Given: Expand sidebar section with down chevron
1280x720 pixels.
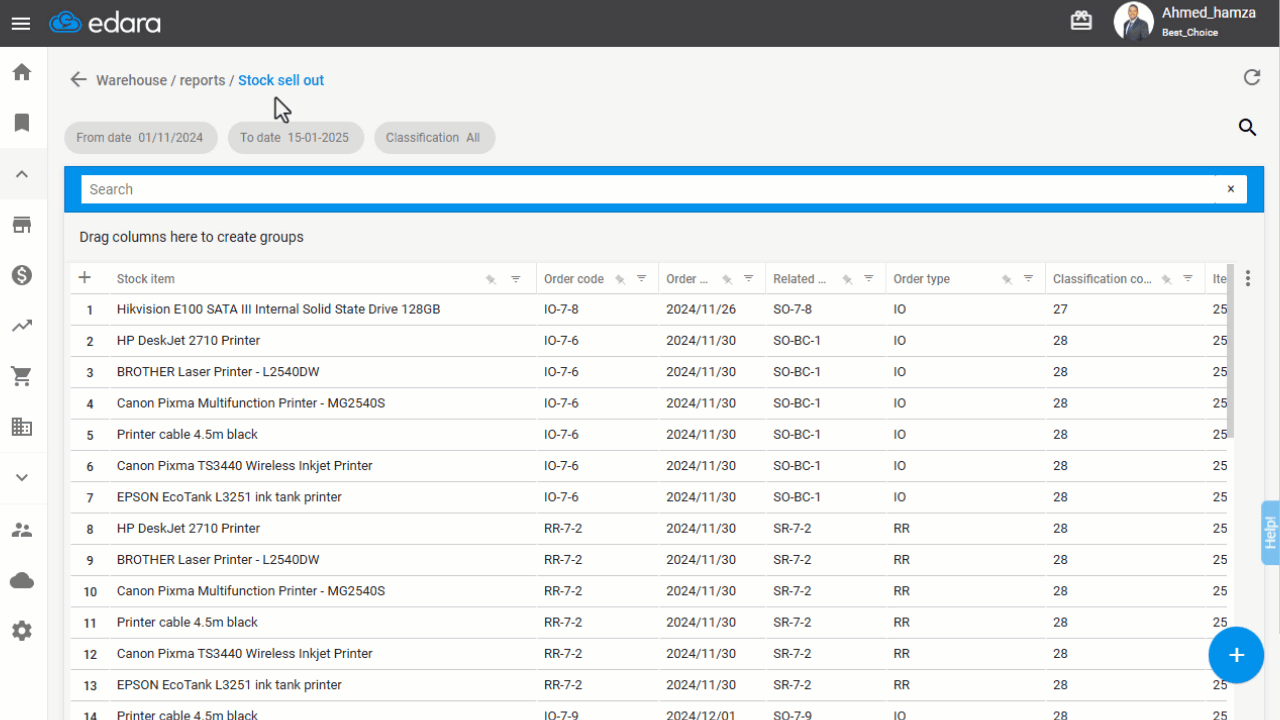Looking at the screenshot, I should click(x=21, y=478).
